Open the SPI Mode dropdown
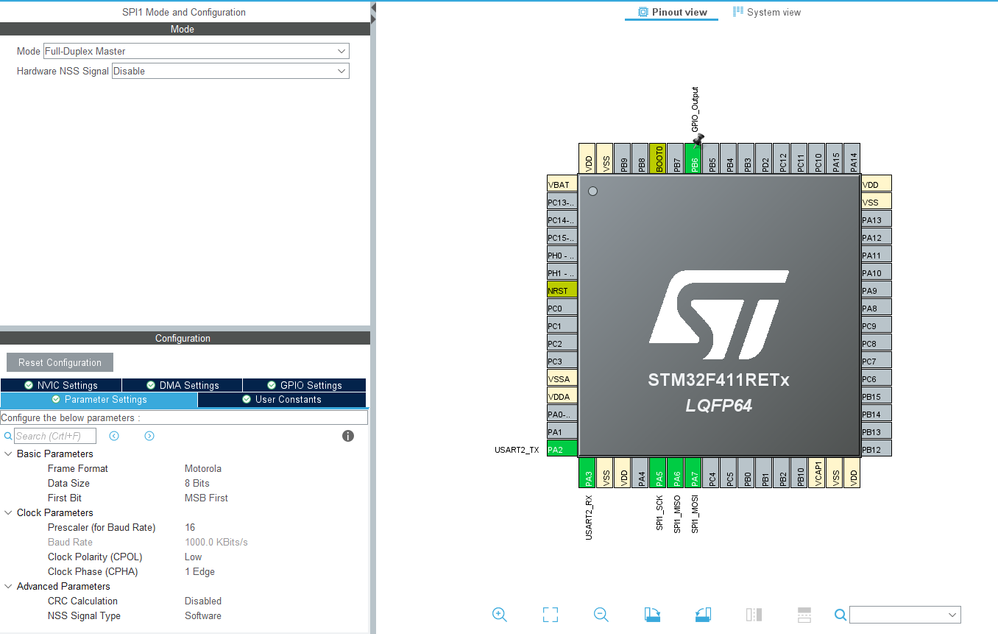The image size is (998, 634). tap(196, 51)
